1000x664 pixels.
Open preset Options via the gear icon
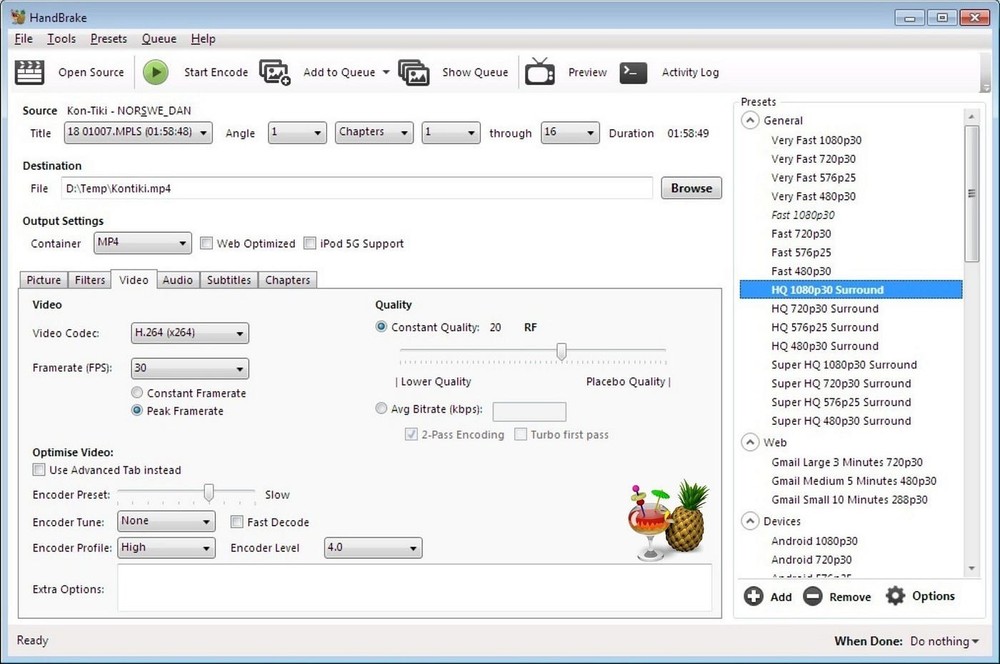(895, 596)
